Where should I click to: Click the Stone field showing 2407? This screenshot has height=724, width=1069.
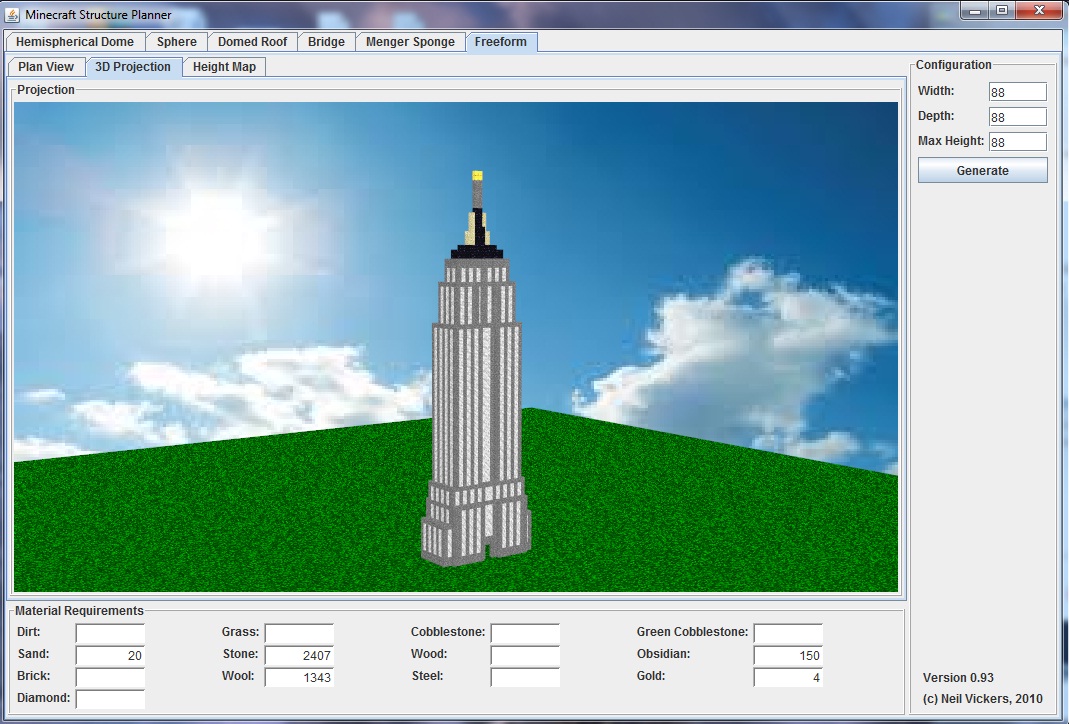[299, 655]
